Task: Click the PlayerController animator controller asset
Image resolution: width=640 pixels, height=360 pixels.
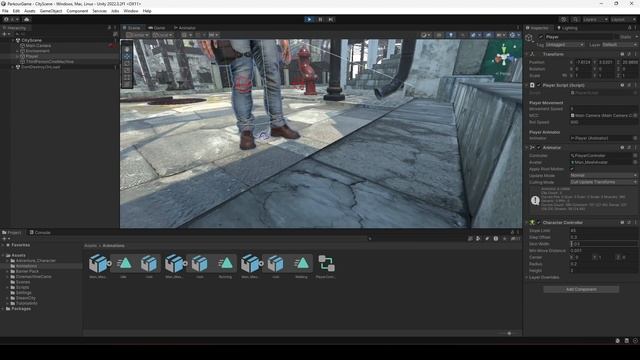Action: [x=326, y=266]
